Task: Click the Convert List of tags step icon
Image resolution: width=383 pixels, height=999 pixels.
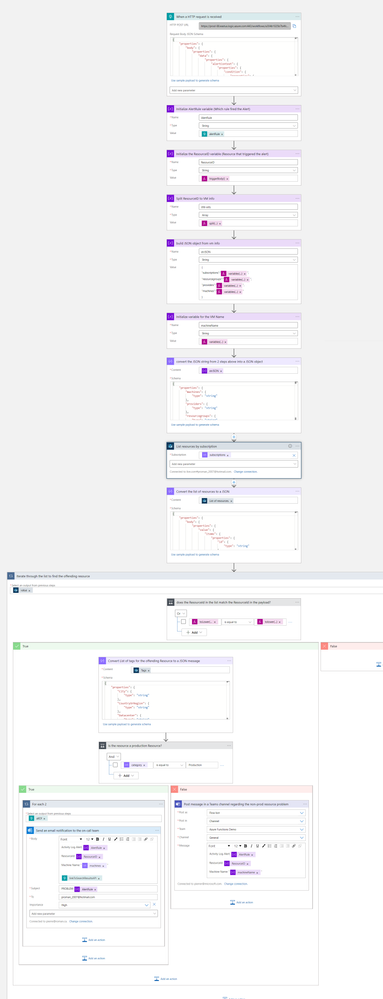Action: click(102, 660)
